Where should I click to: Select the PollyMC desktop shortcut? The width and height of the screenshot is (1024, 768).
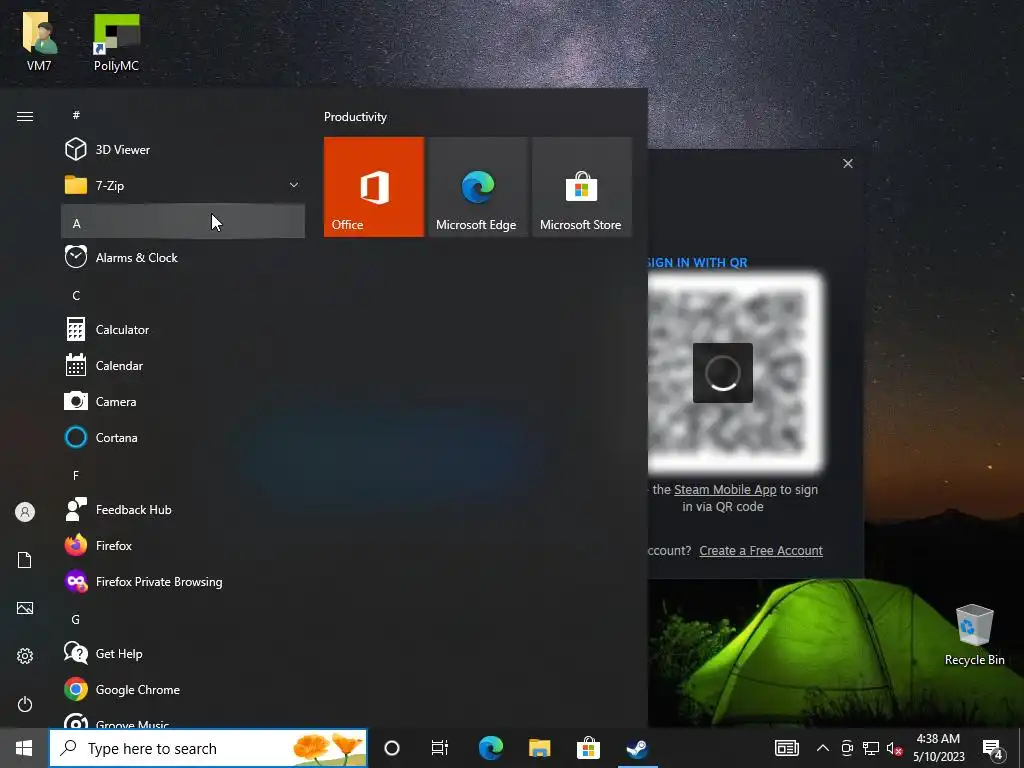point(116,41)
